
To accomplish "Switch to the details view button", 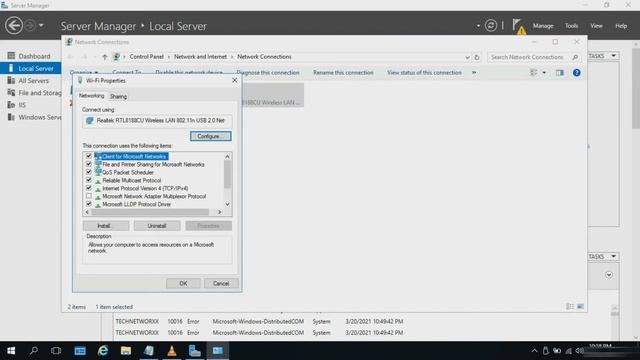I will [x=570, y=307].
